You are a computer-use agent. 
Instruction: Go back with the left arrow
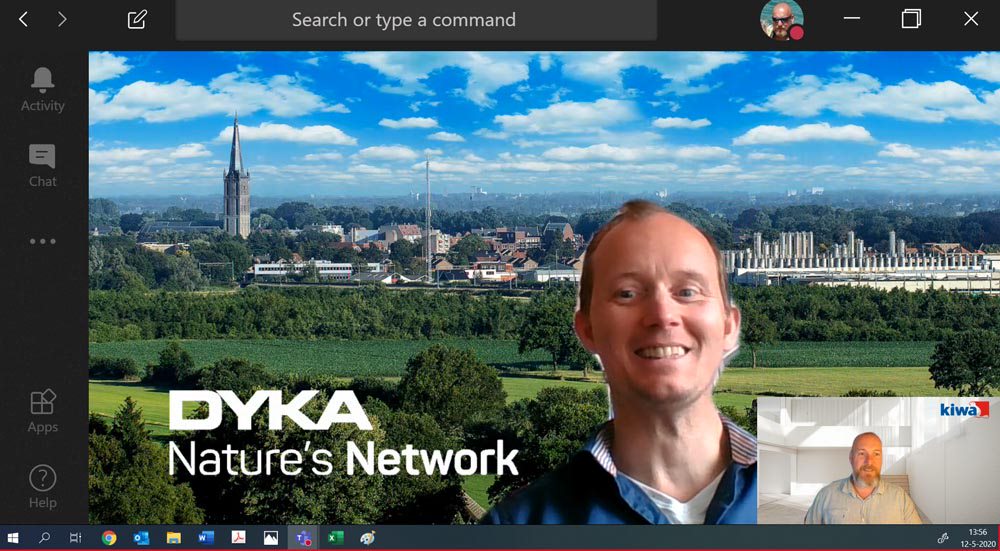(x=24, y=19)
